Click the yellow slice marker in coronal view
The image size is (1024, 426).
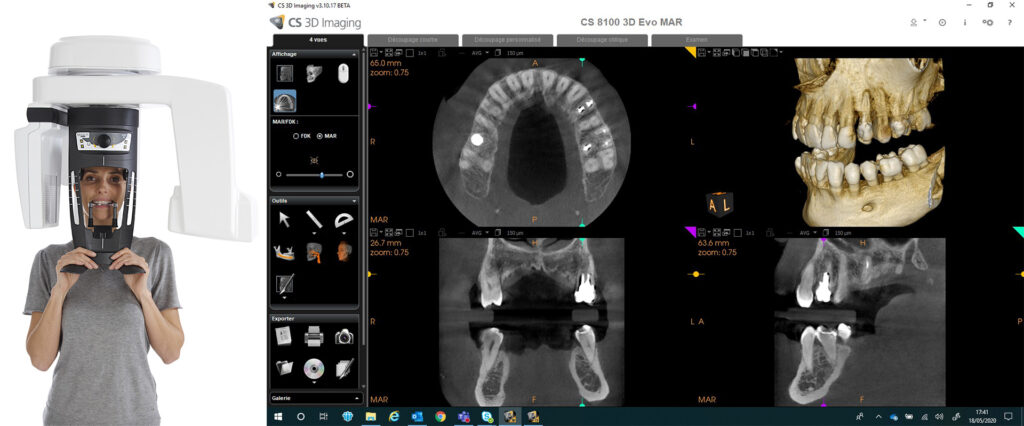(371, 274)
